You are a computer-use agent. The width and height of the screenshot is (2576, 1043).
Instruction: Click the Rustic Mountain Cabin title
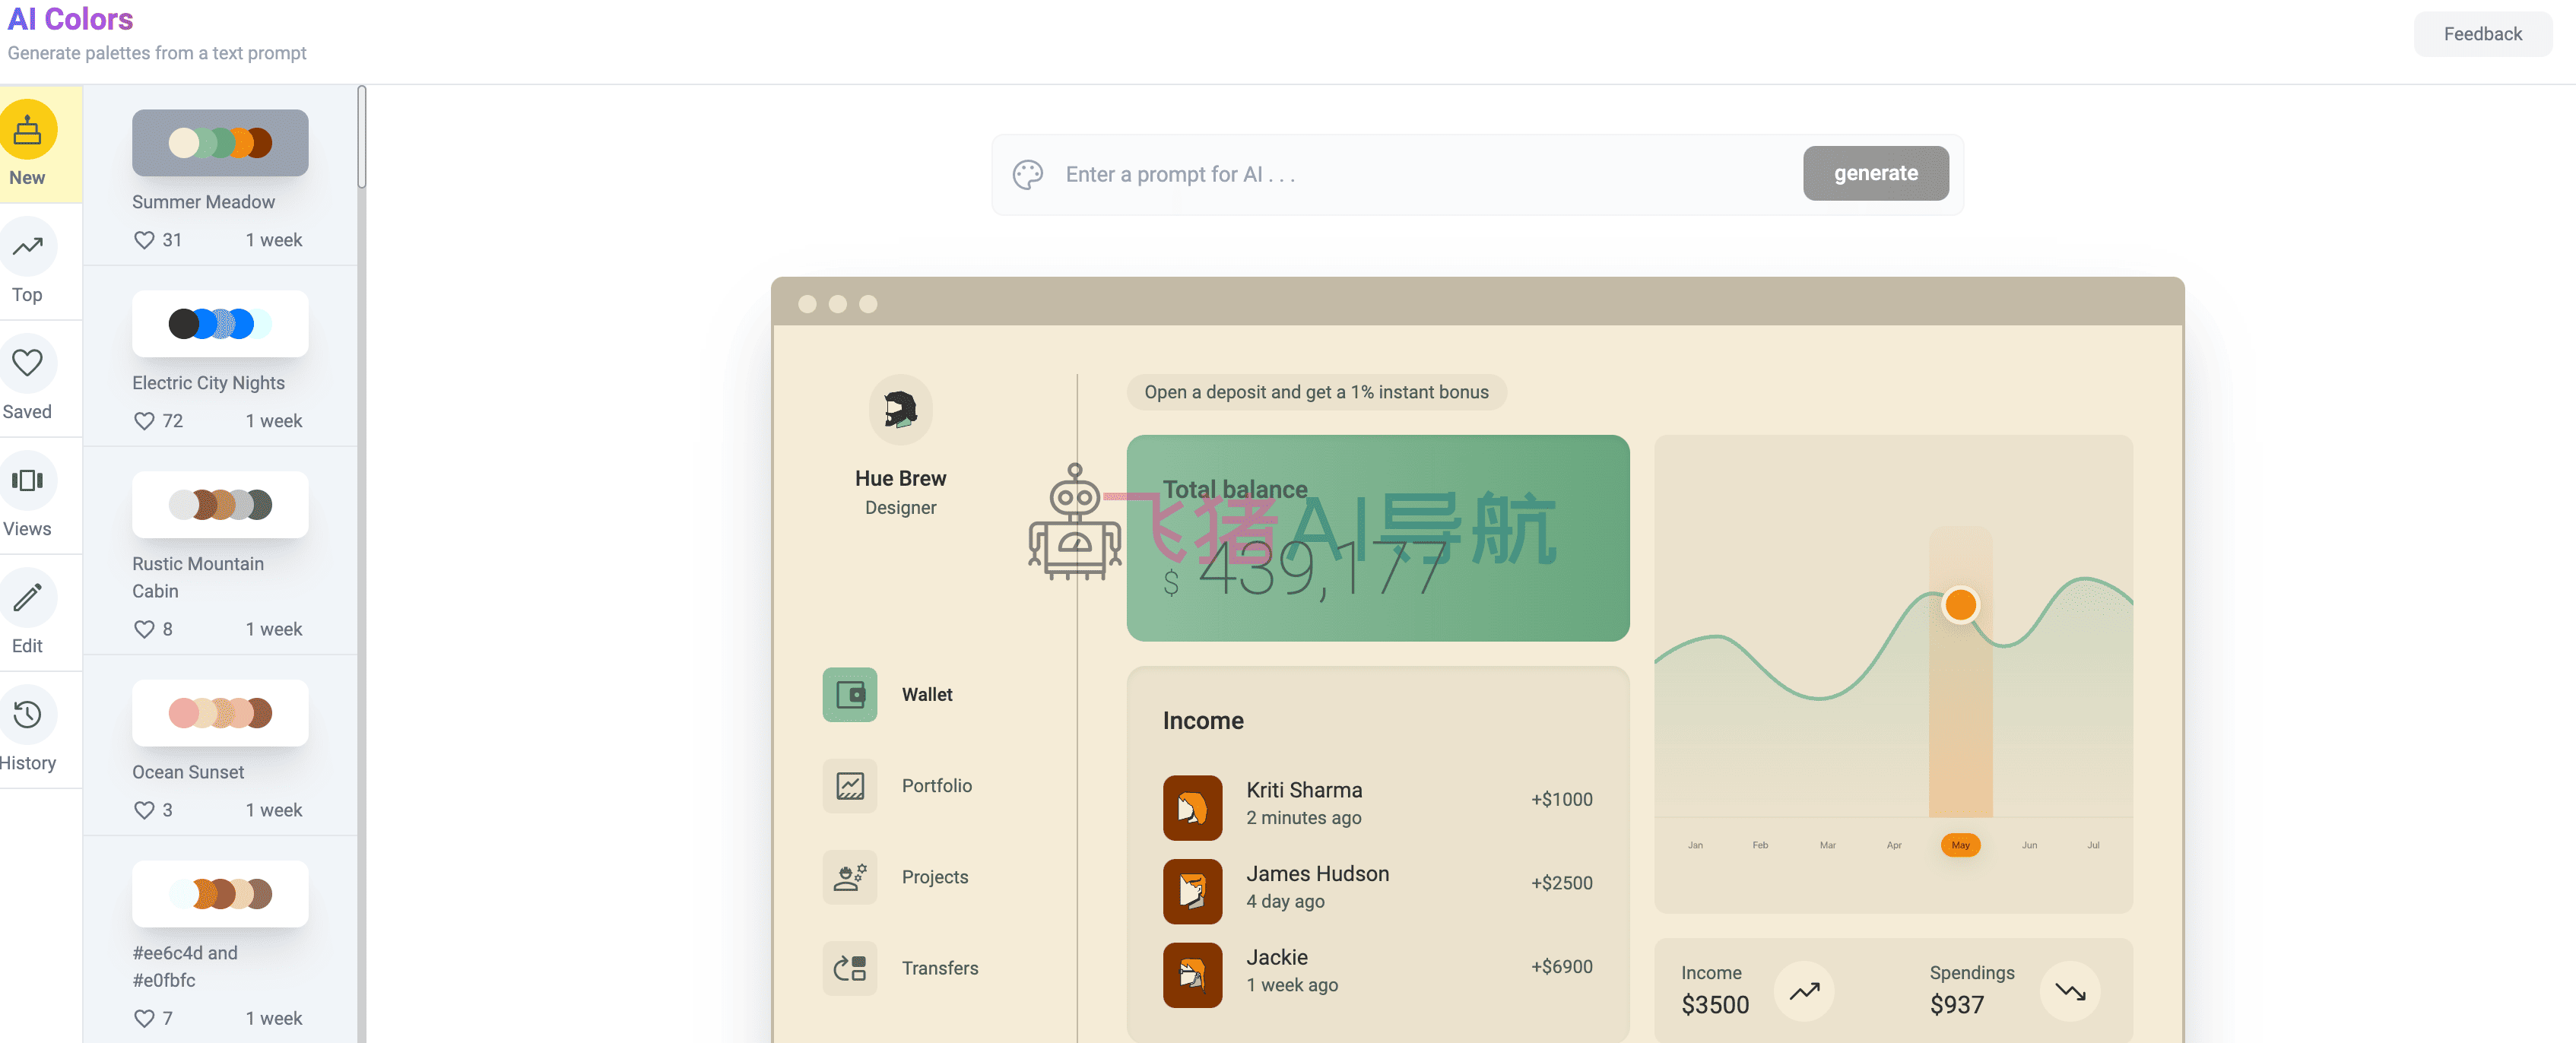coord(198,577)
